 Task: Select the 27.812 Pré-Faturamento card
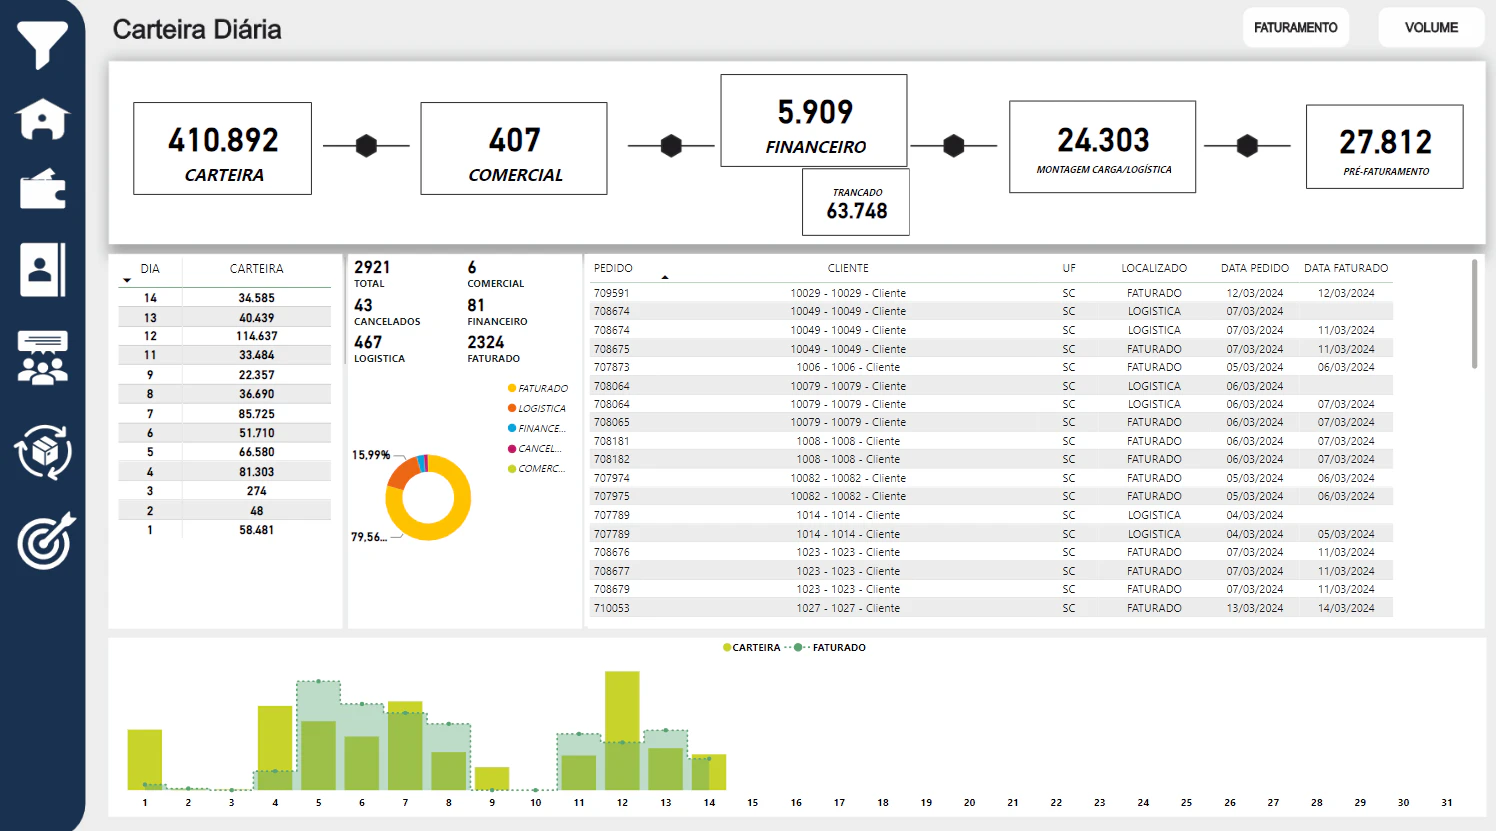[1385, 147]
